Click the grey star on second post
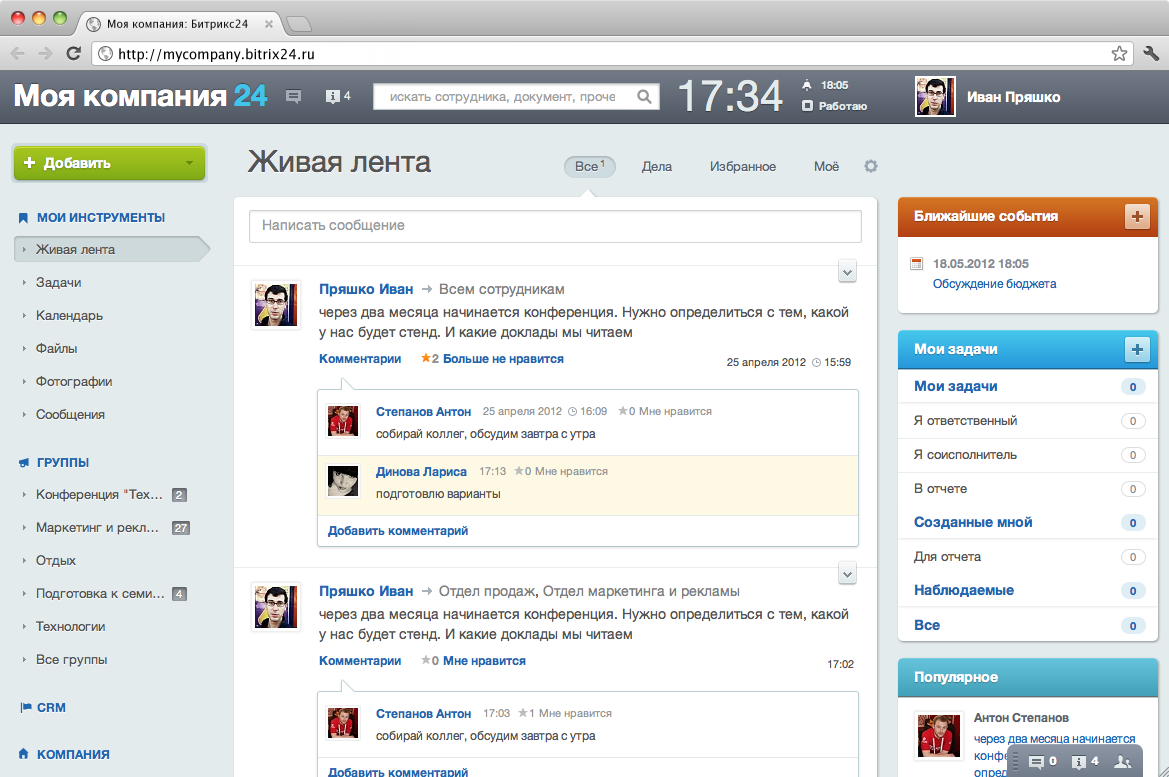This screenshot has height=777, width=1169. 426,660
